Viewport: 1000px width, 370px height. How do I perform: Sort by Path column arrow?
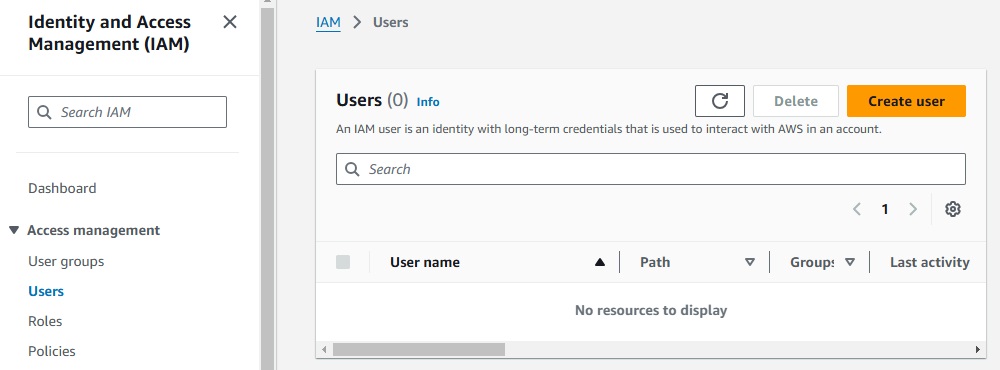tap(750, 262)
